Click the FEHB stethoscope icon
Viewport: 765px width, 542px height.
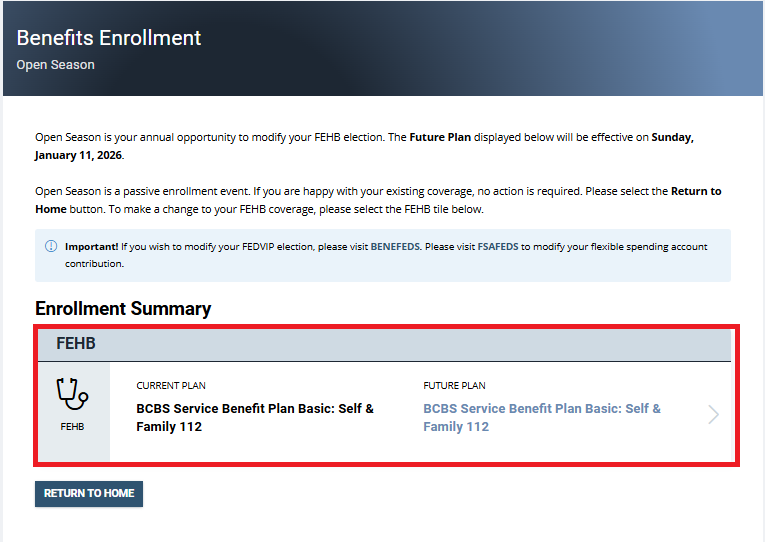click(72, 394)
